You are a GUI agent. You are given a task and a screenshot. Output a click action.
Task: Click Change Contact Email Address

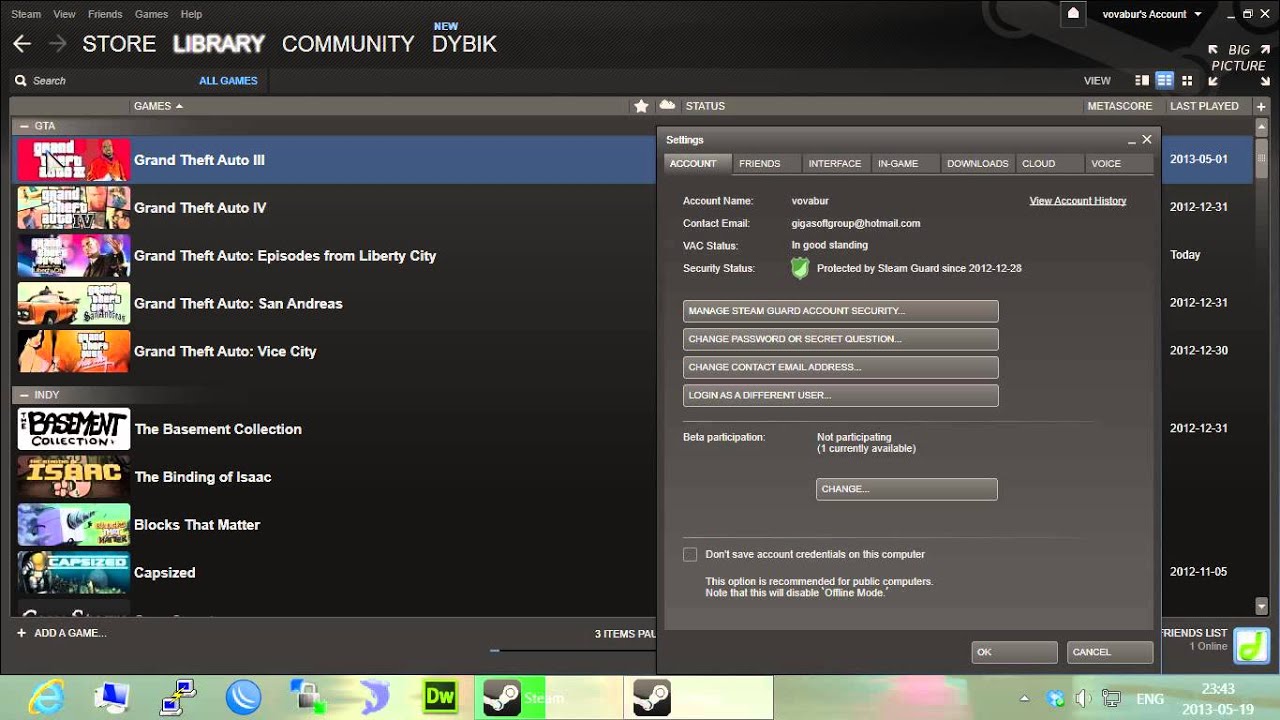point(840,367)
